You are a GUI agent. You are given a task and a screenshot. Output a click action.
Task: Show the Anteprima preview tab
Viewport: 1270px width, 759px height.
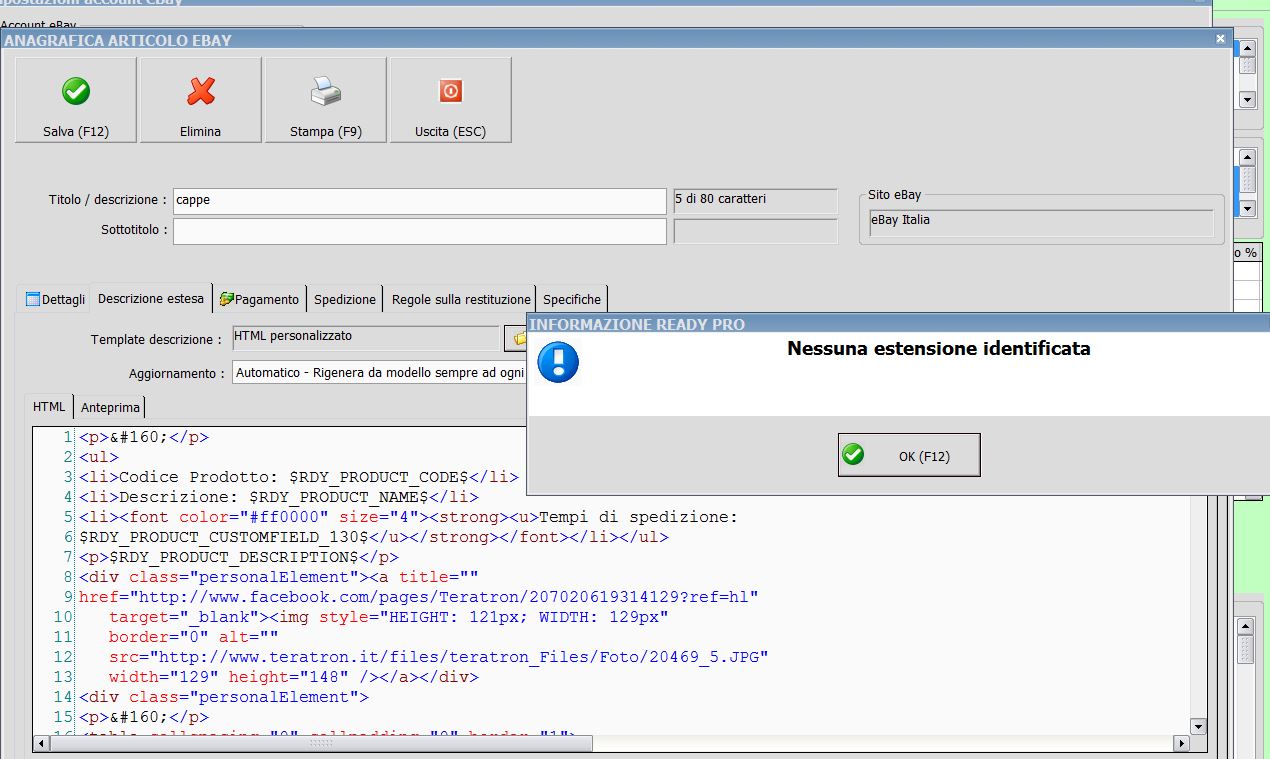point(110,407)
